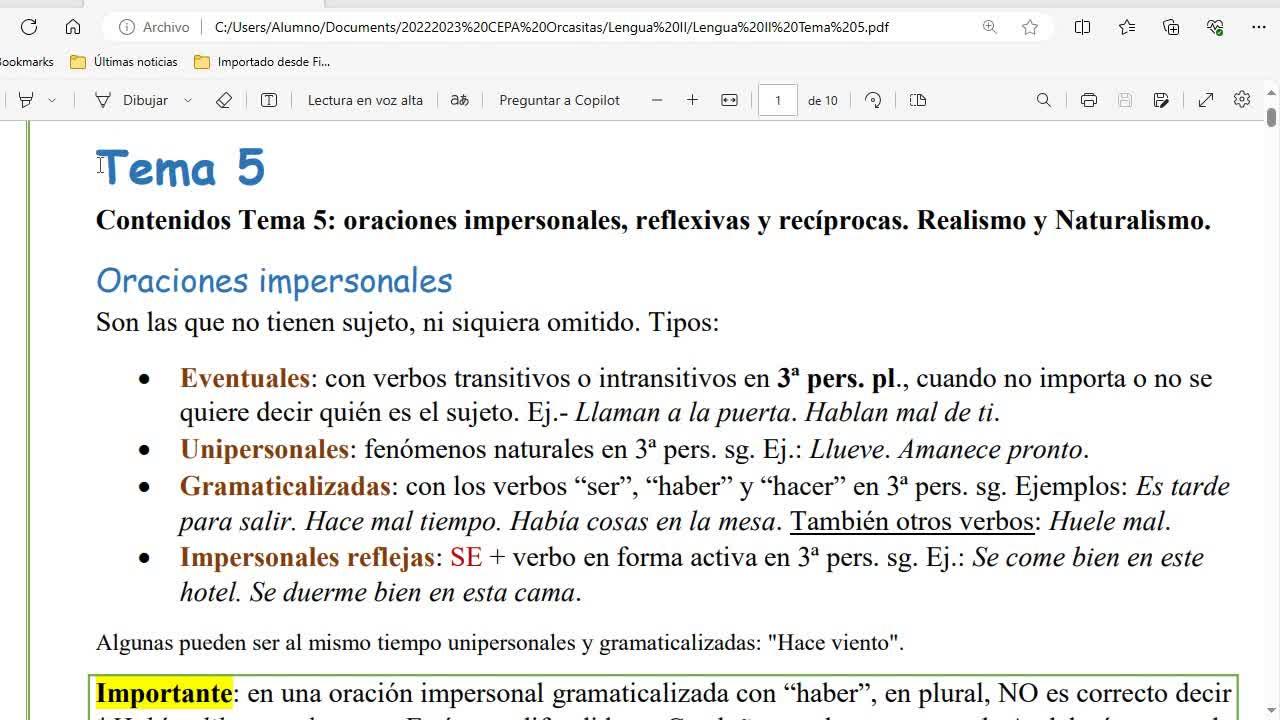Viewport: 1280px width, 720px height.
Task: Go to the browser home page
Action: [73, 27]
